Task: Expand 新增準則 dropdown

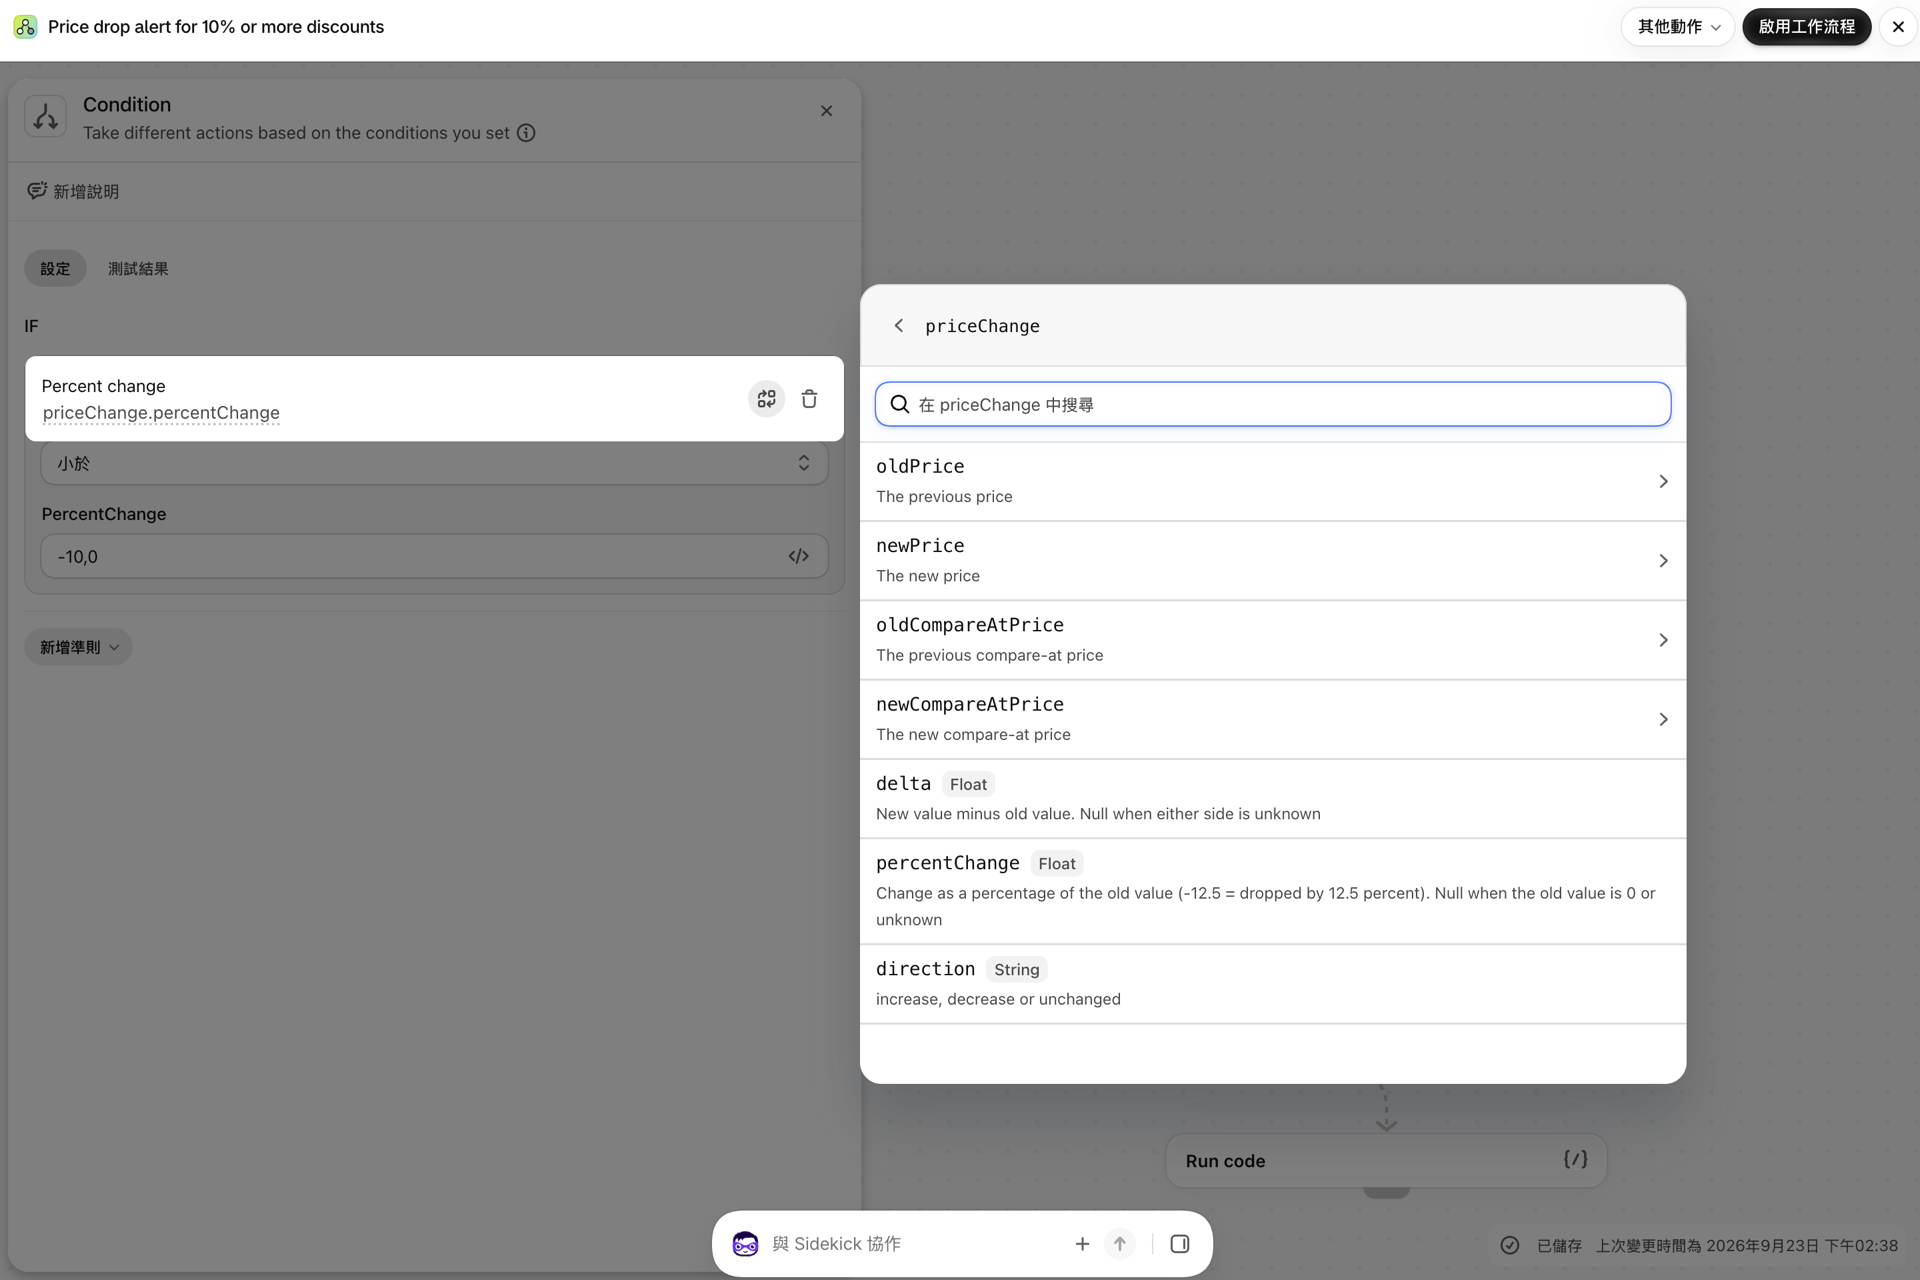Action: 78,647
